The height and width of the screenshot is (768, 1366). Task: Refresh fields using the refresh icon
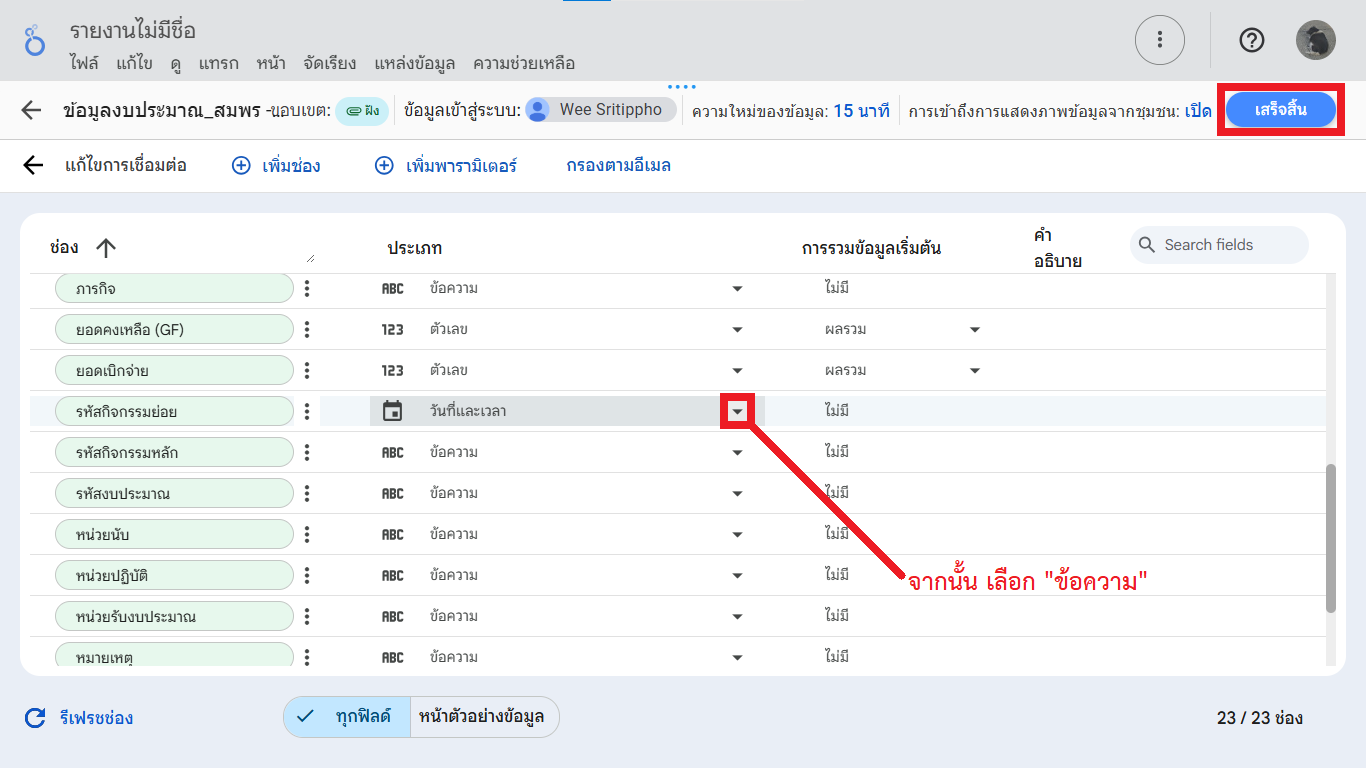(35, 717)
